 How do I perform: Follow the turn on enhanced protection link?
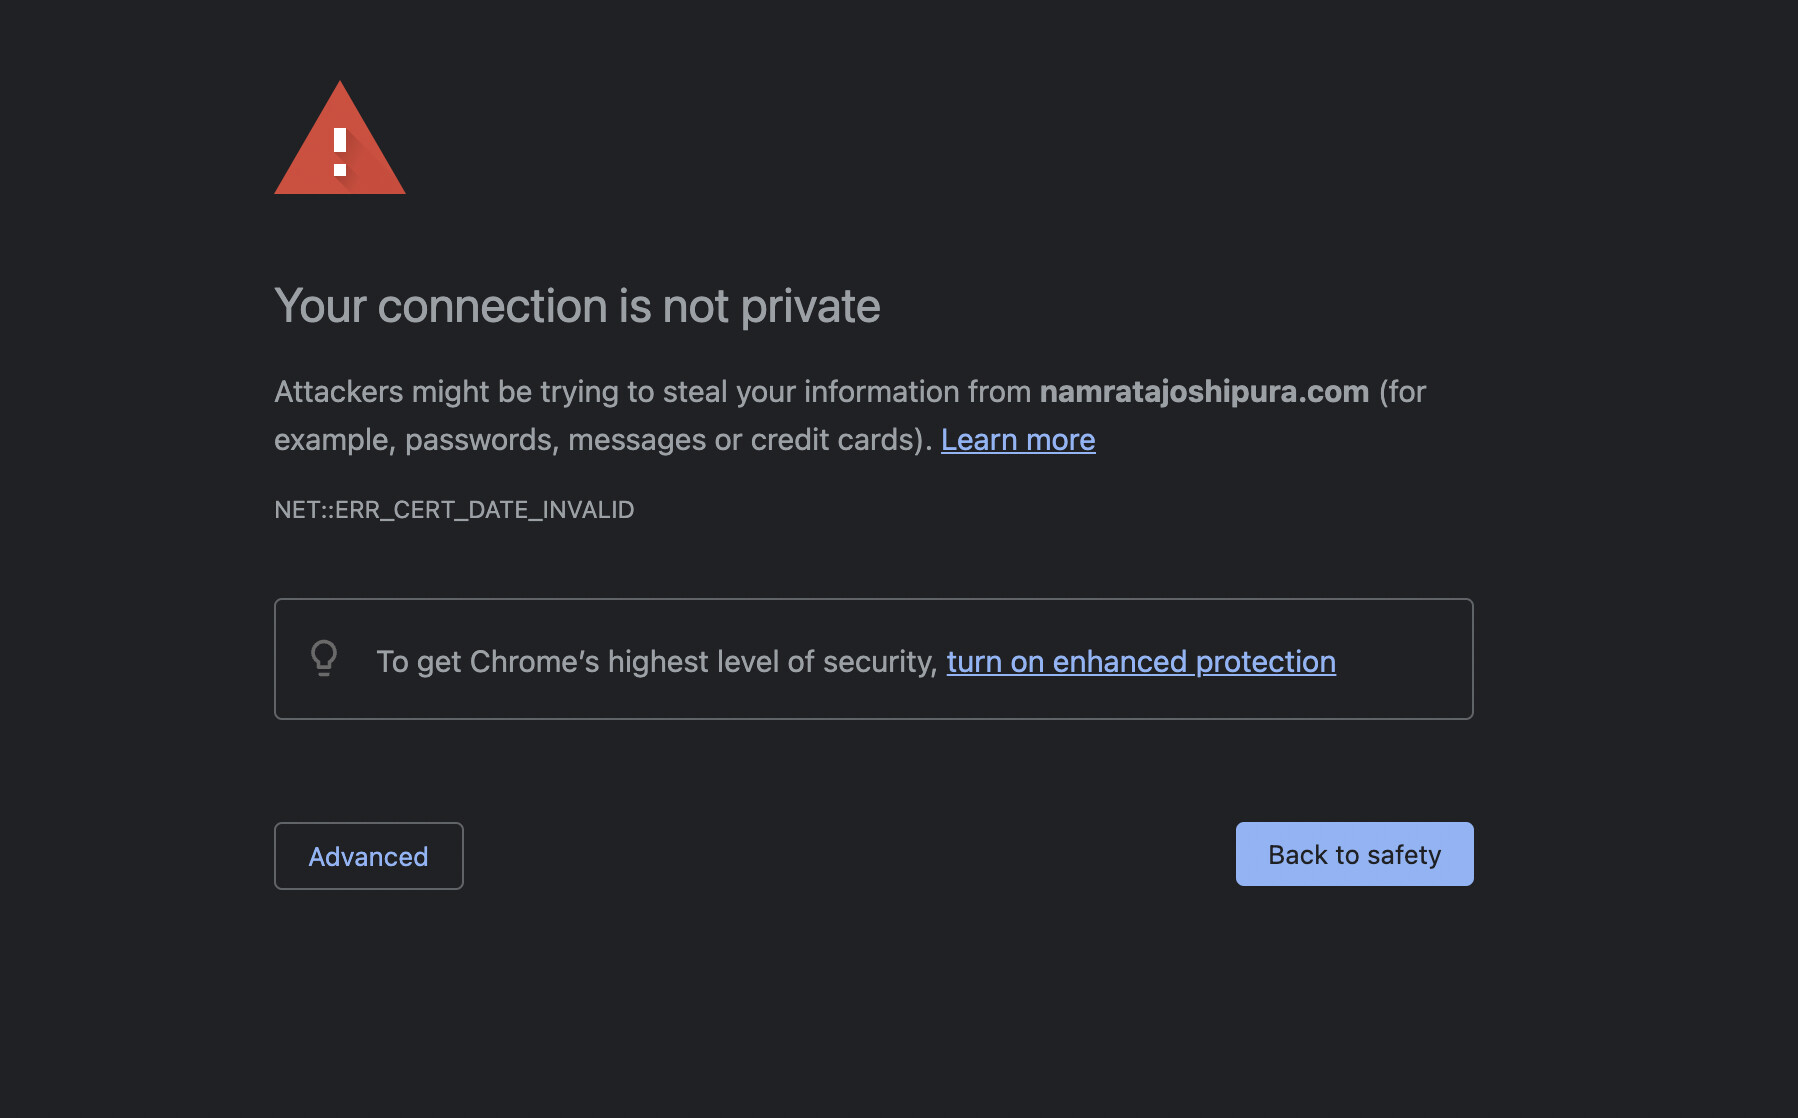click(x=1141, y=662)
